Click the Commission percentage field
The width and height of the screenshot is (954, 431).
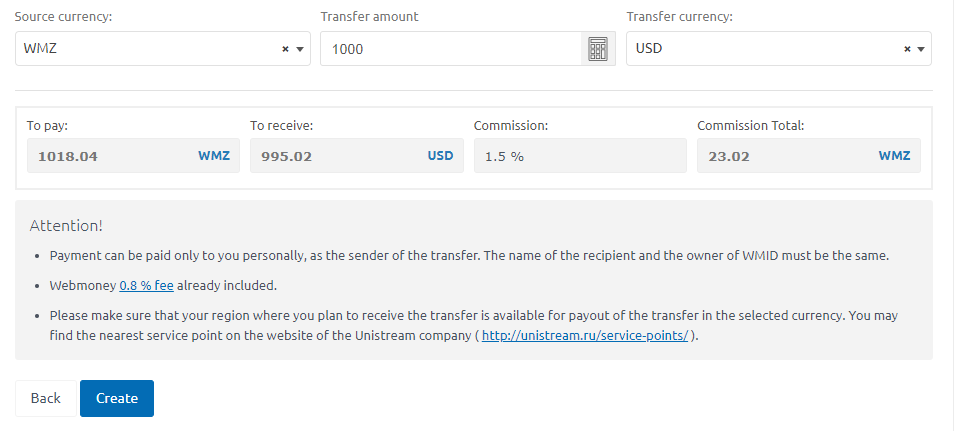point(580,156)
